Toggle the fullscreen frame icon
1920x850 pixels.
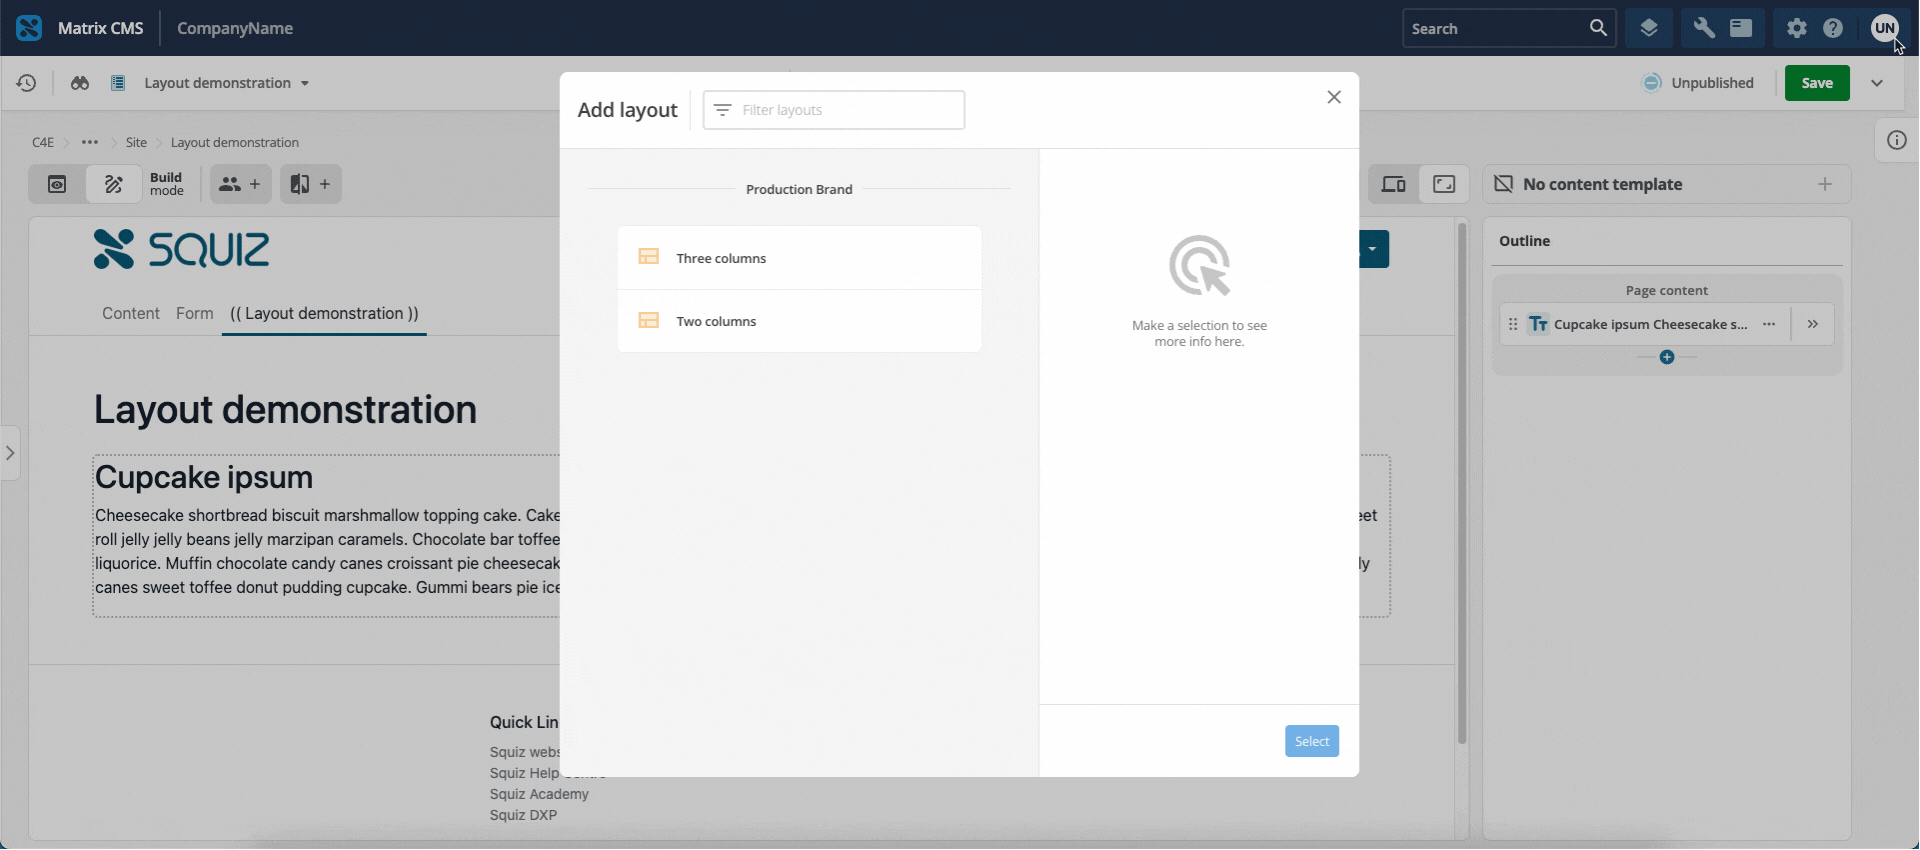[x=1444, y=184]
